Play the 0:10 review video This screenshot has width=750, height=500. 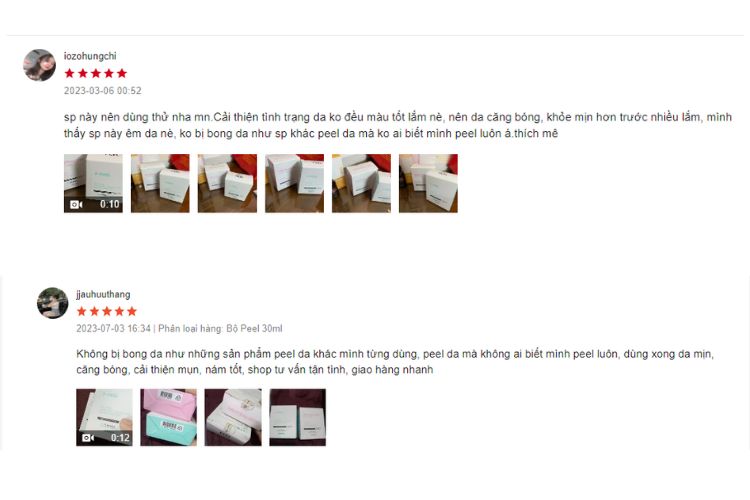[x=93, y=183]
